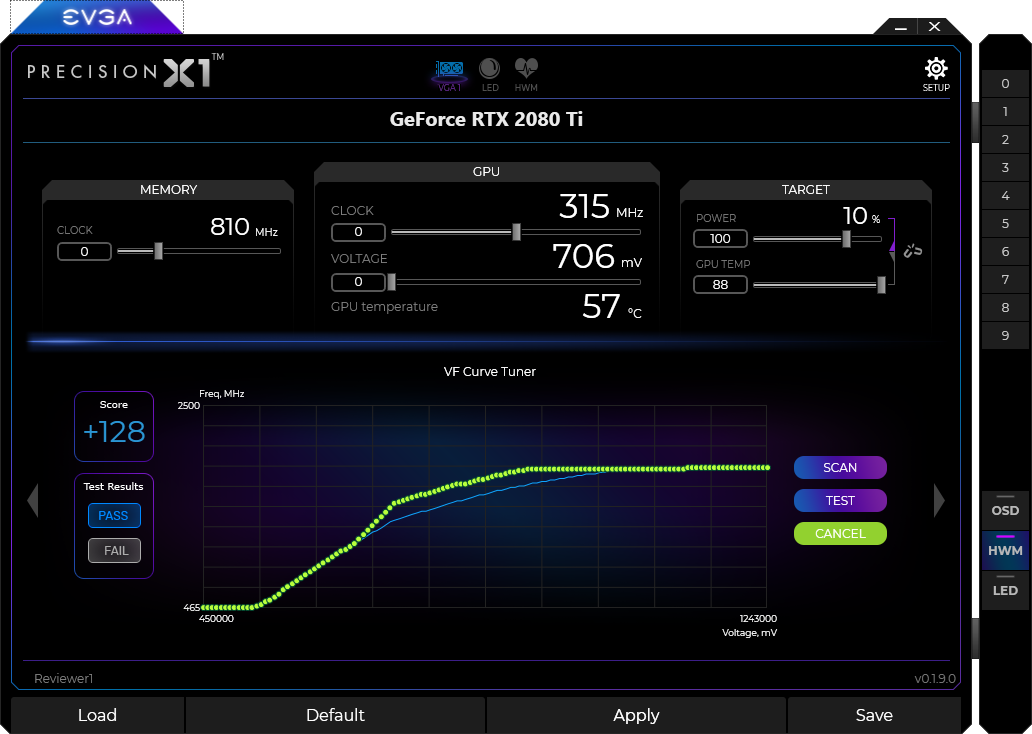
Task: Select the VGA1 graphics card icon
Action: [450, 76]
